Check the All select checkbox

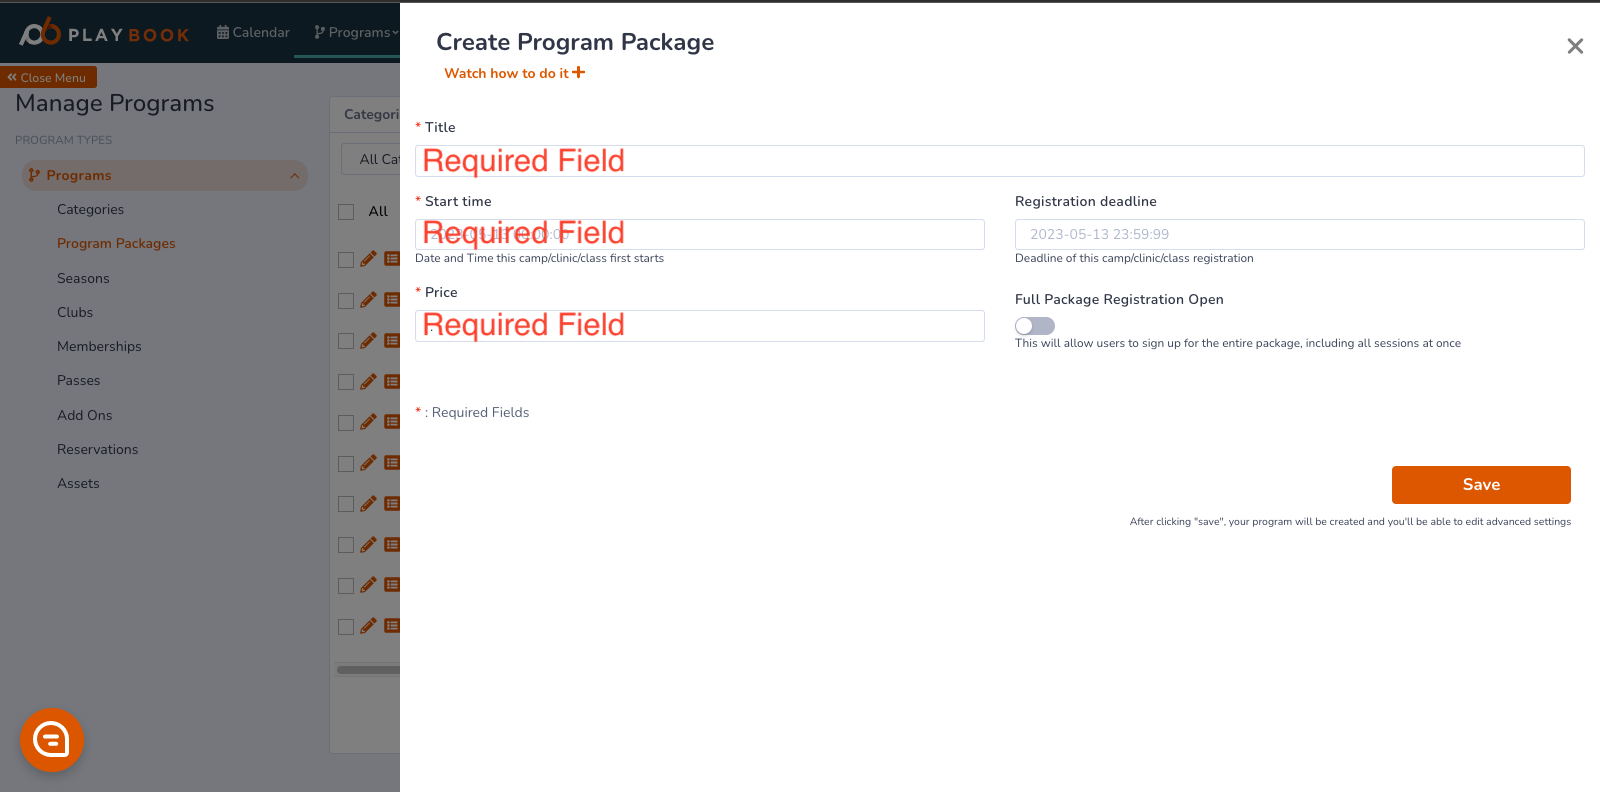coord(346,212)
